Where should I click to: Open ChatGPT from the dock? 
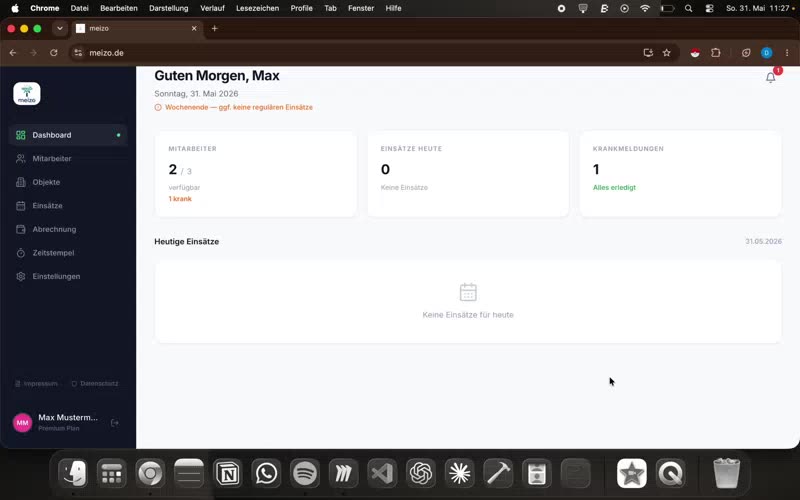pyautogui.click(x=421, y=473)
